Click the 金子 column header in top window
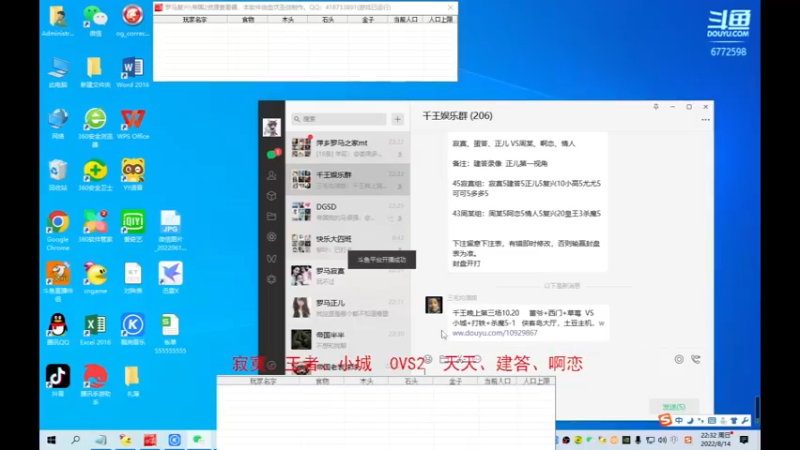The image size is (800, 450). click(x=367, y=19)
